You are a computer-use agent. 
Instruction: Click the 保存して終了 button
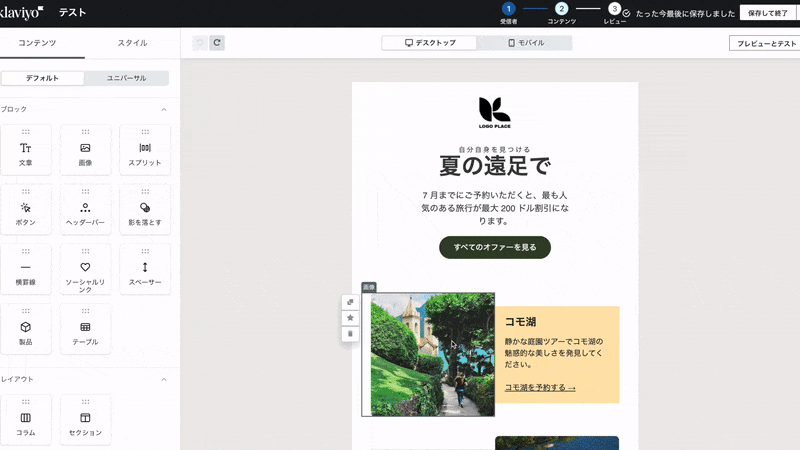pos(768,13)
